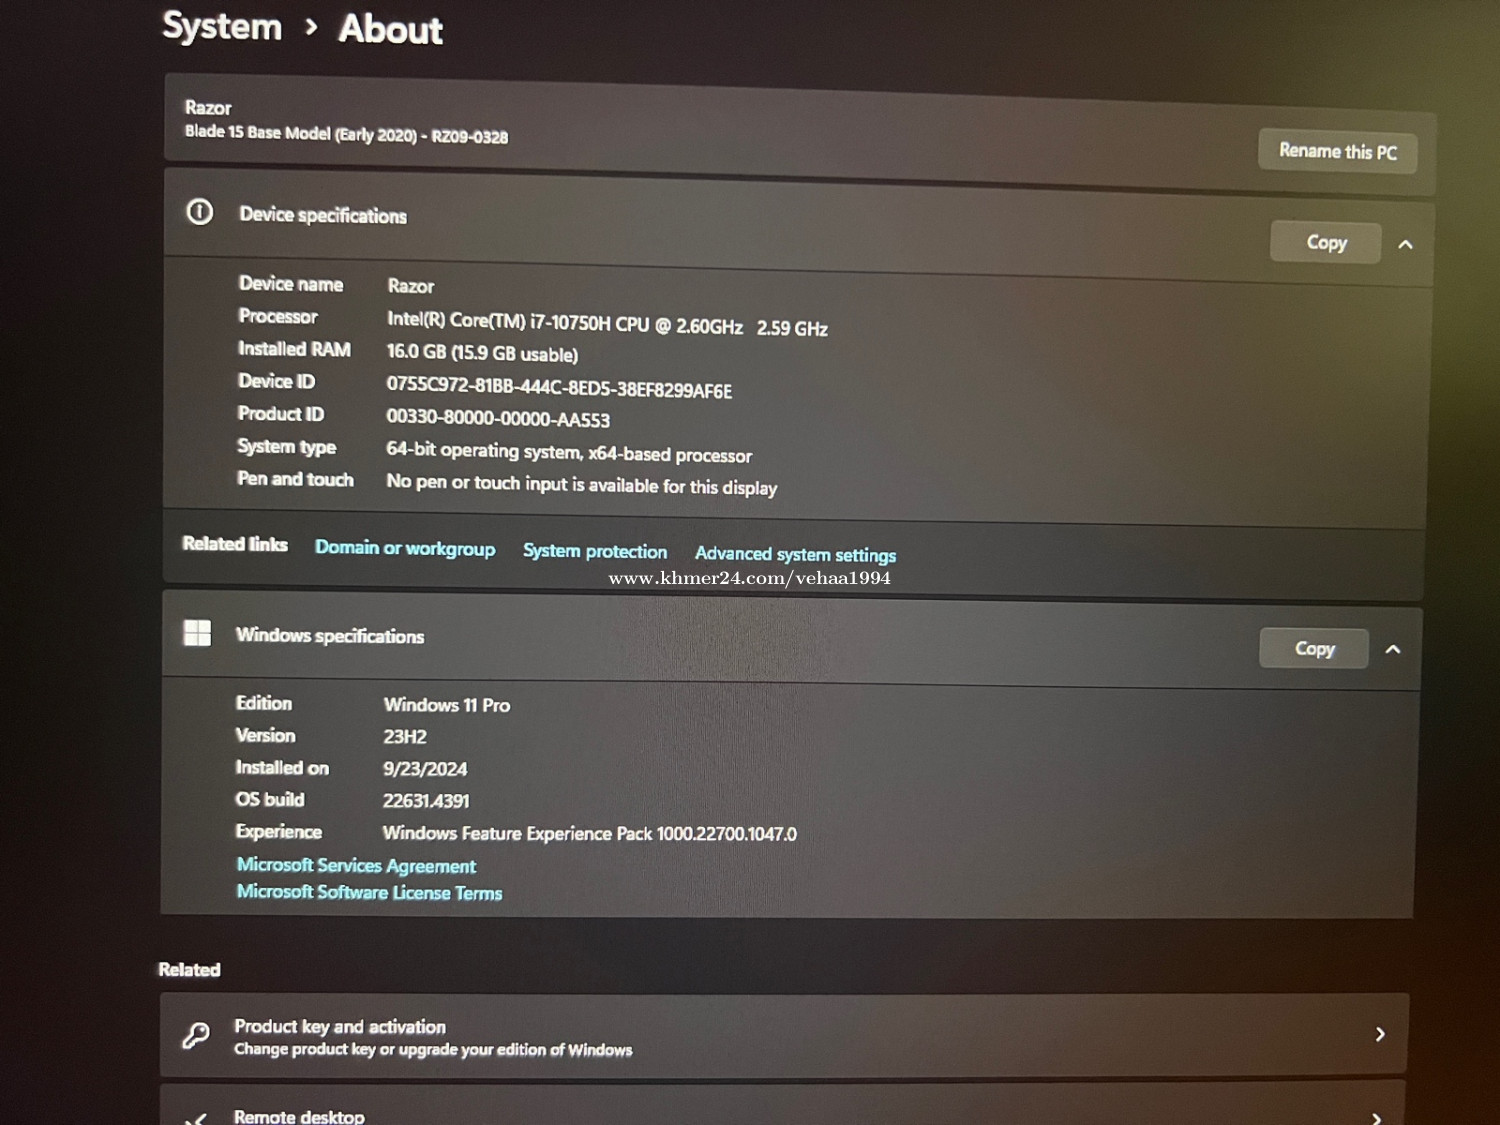1500x1125 pixels.
Task: Click the Windows Feature Experience Pack value
Action: click(x=590, y=833)
